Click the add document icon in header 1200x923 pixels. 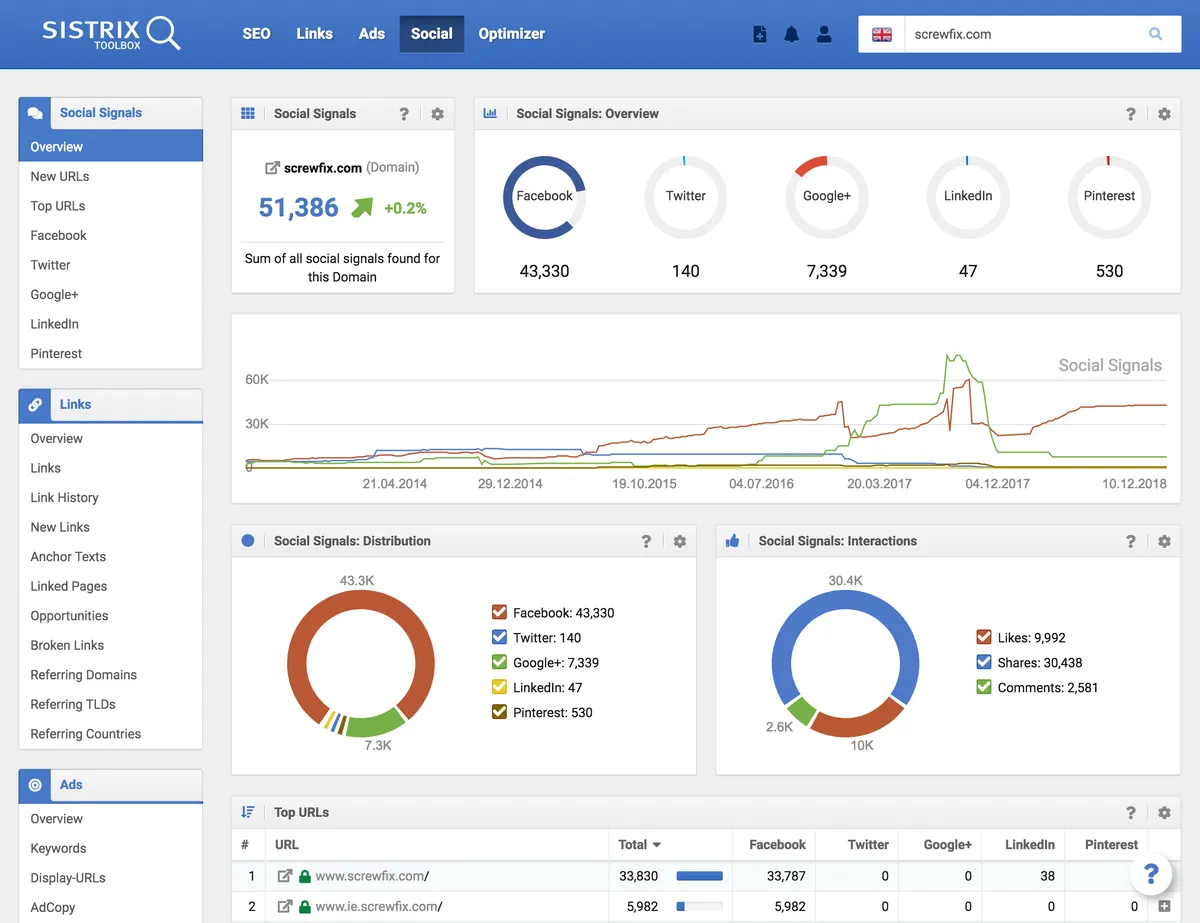tap(760, 34)
